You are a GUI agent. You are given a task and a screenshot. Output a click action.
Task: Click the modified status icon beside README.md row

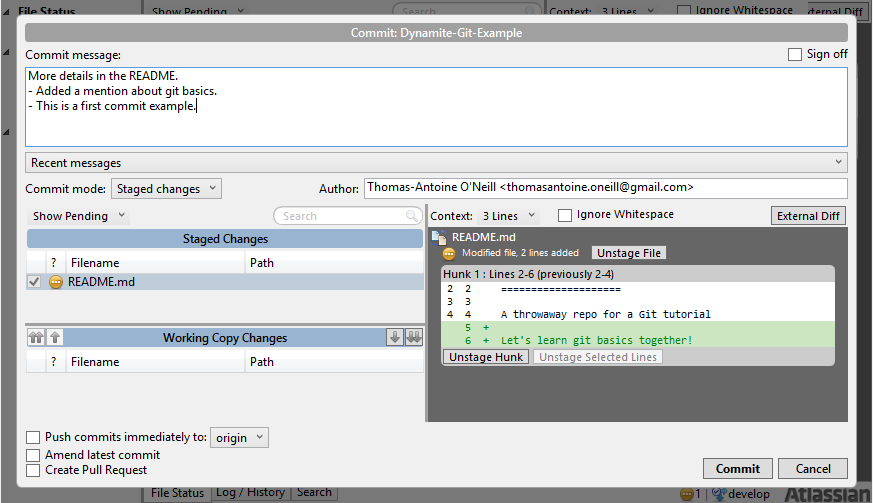[56, 282]
